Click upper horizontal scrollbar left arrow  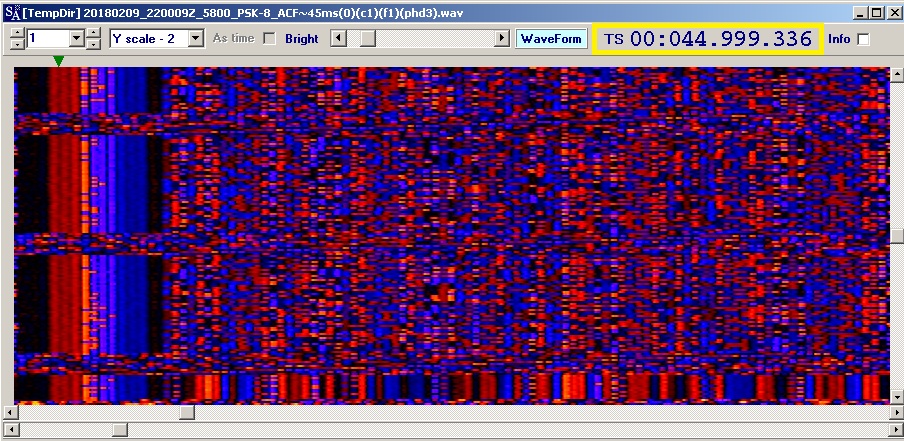tap(10, 413)
